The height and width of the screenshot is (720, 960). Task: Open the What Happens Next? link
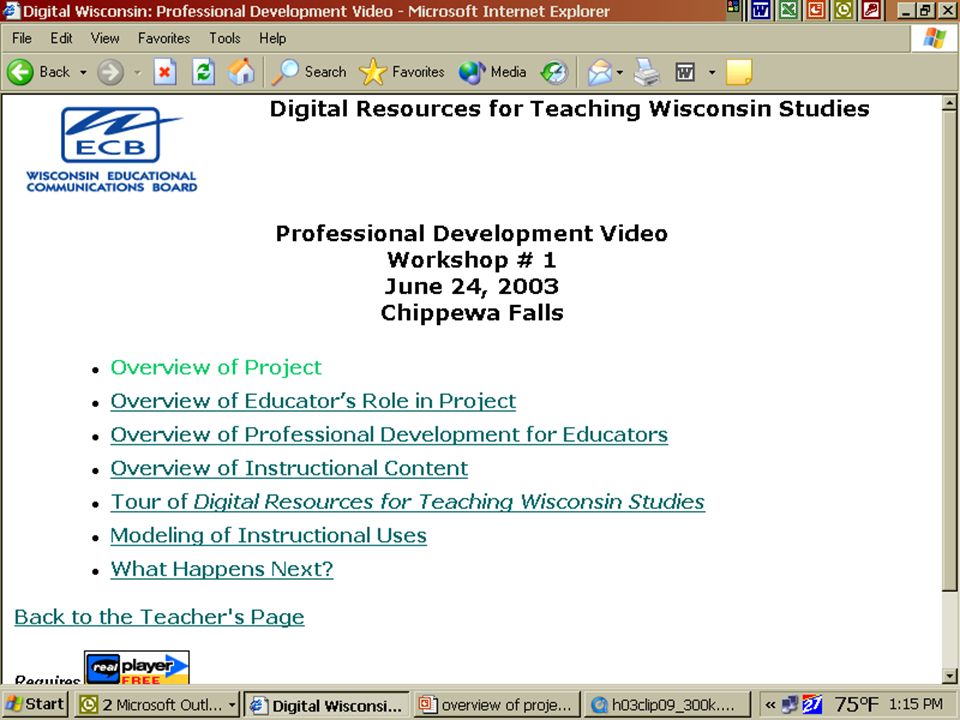(222, 569)
